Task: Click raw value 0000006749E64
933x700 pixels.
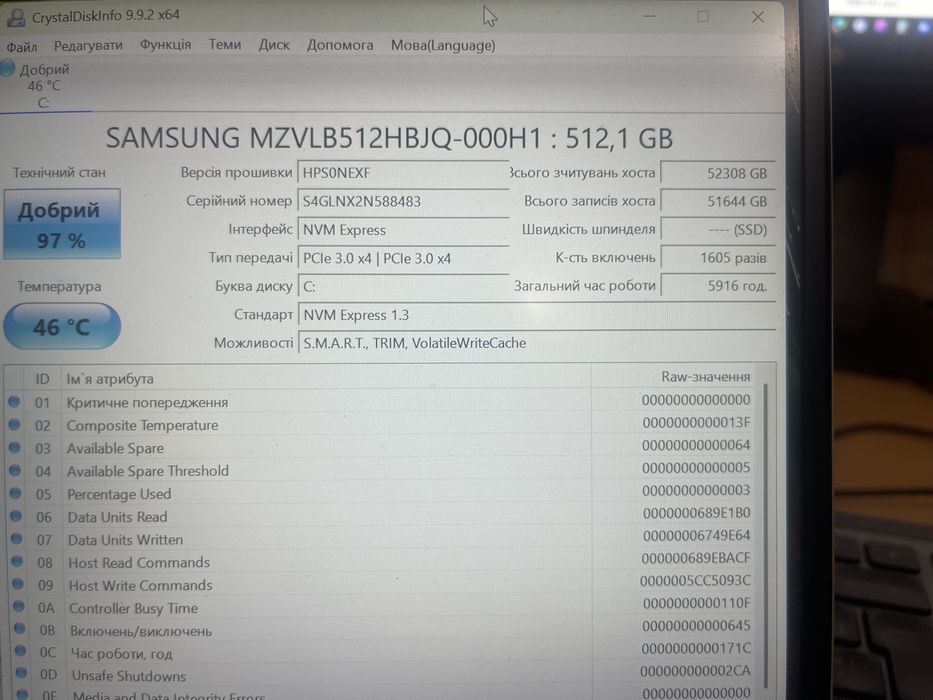Action: click(x=696, y=536)
